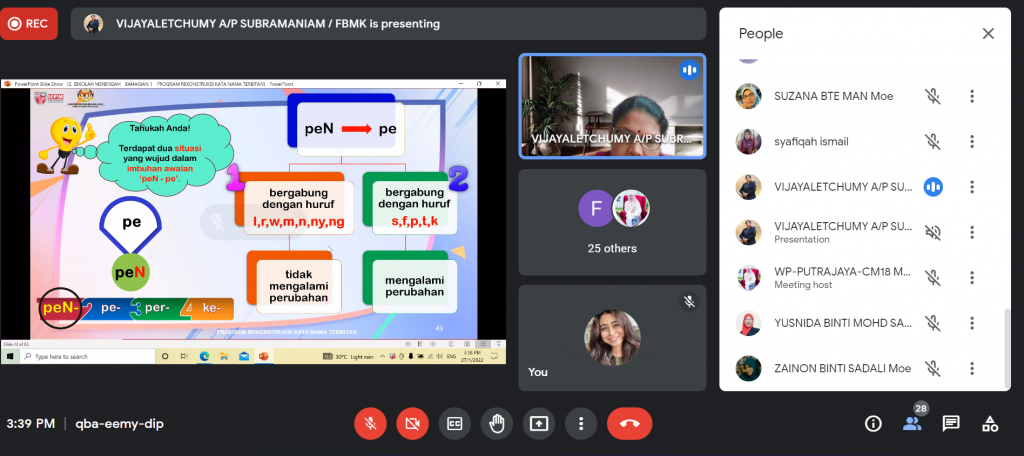Open the meeting details info icon
Screen dimensions: 1024x456
coord(873,423)
